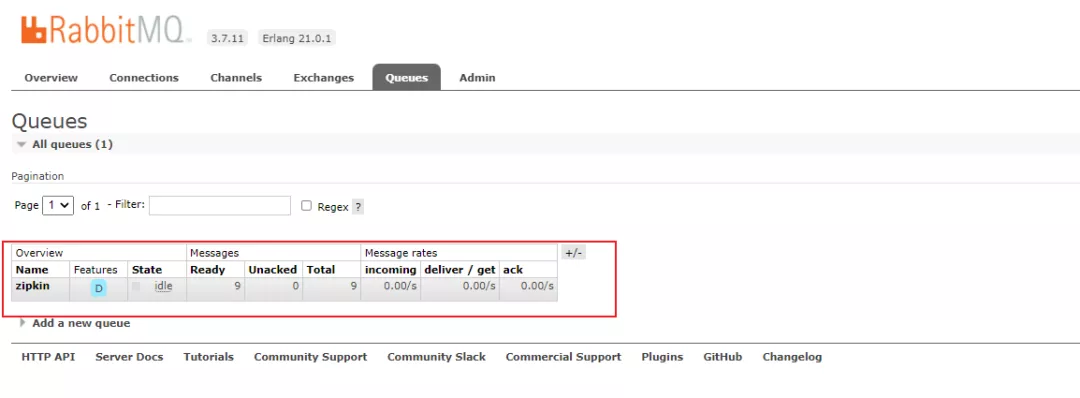
Task: Collapse the All queues section
Action: (x=64, y=145)
